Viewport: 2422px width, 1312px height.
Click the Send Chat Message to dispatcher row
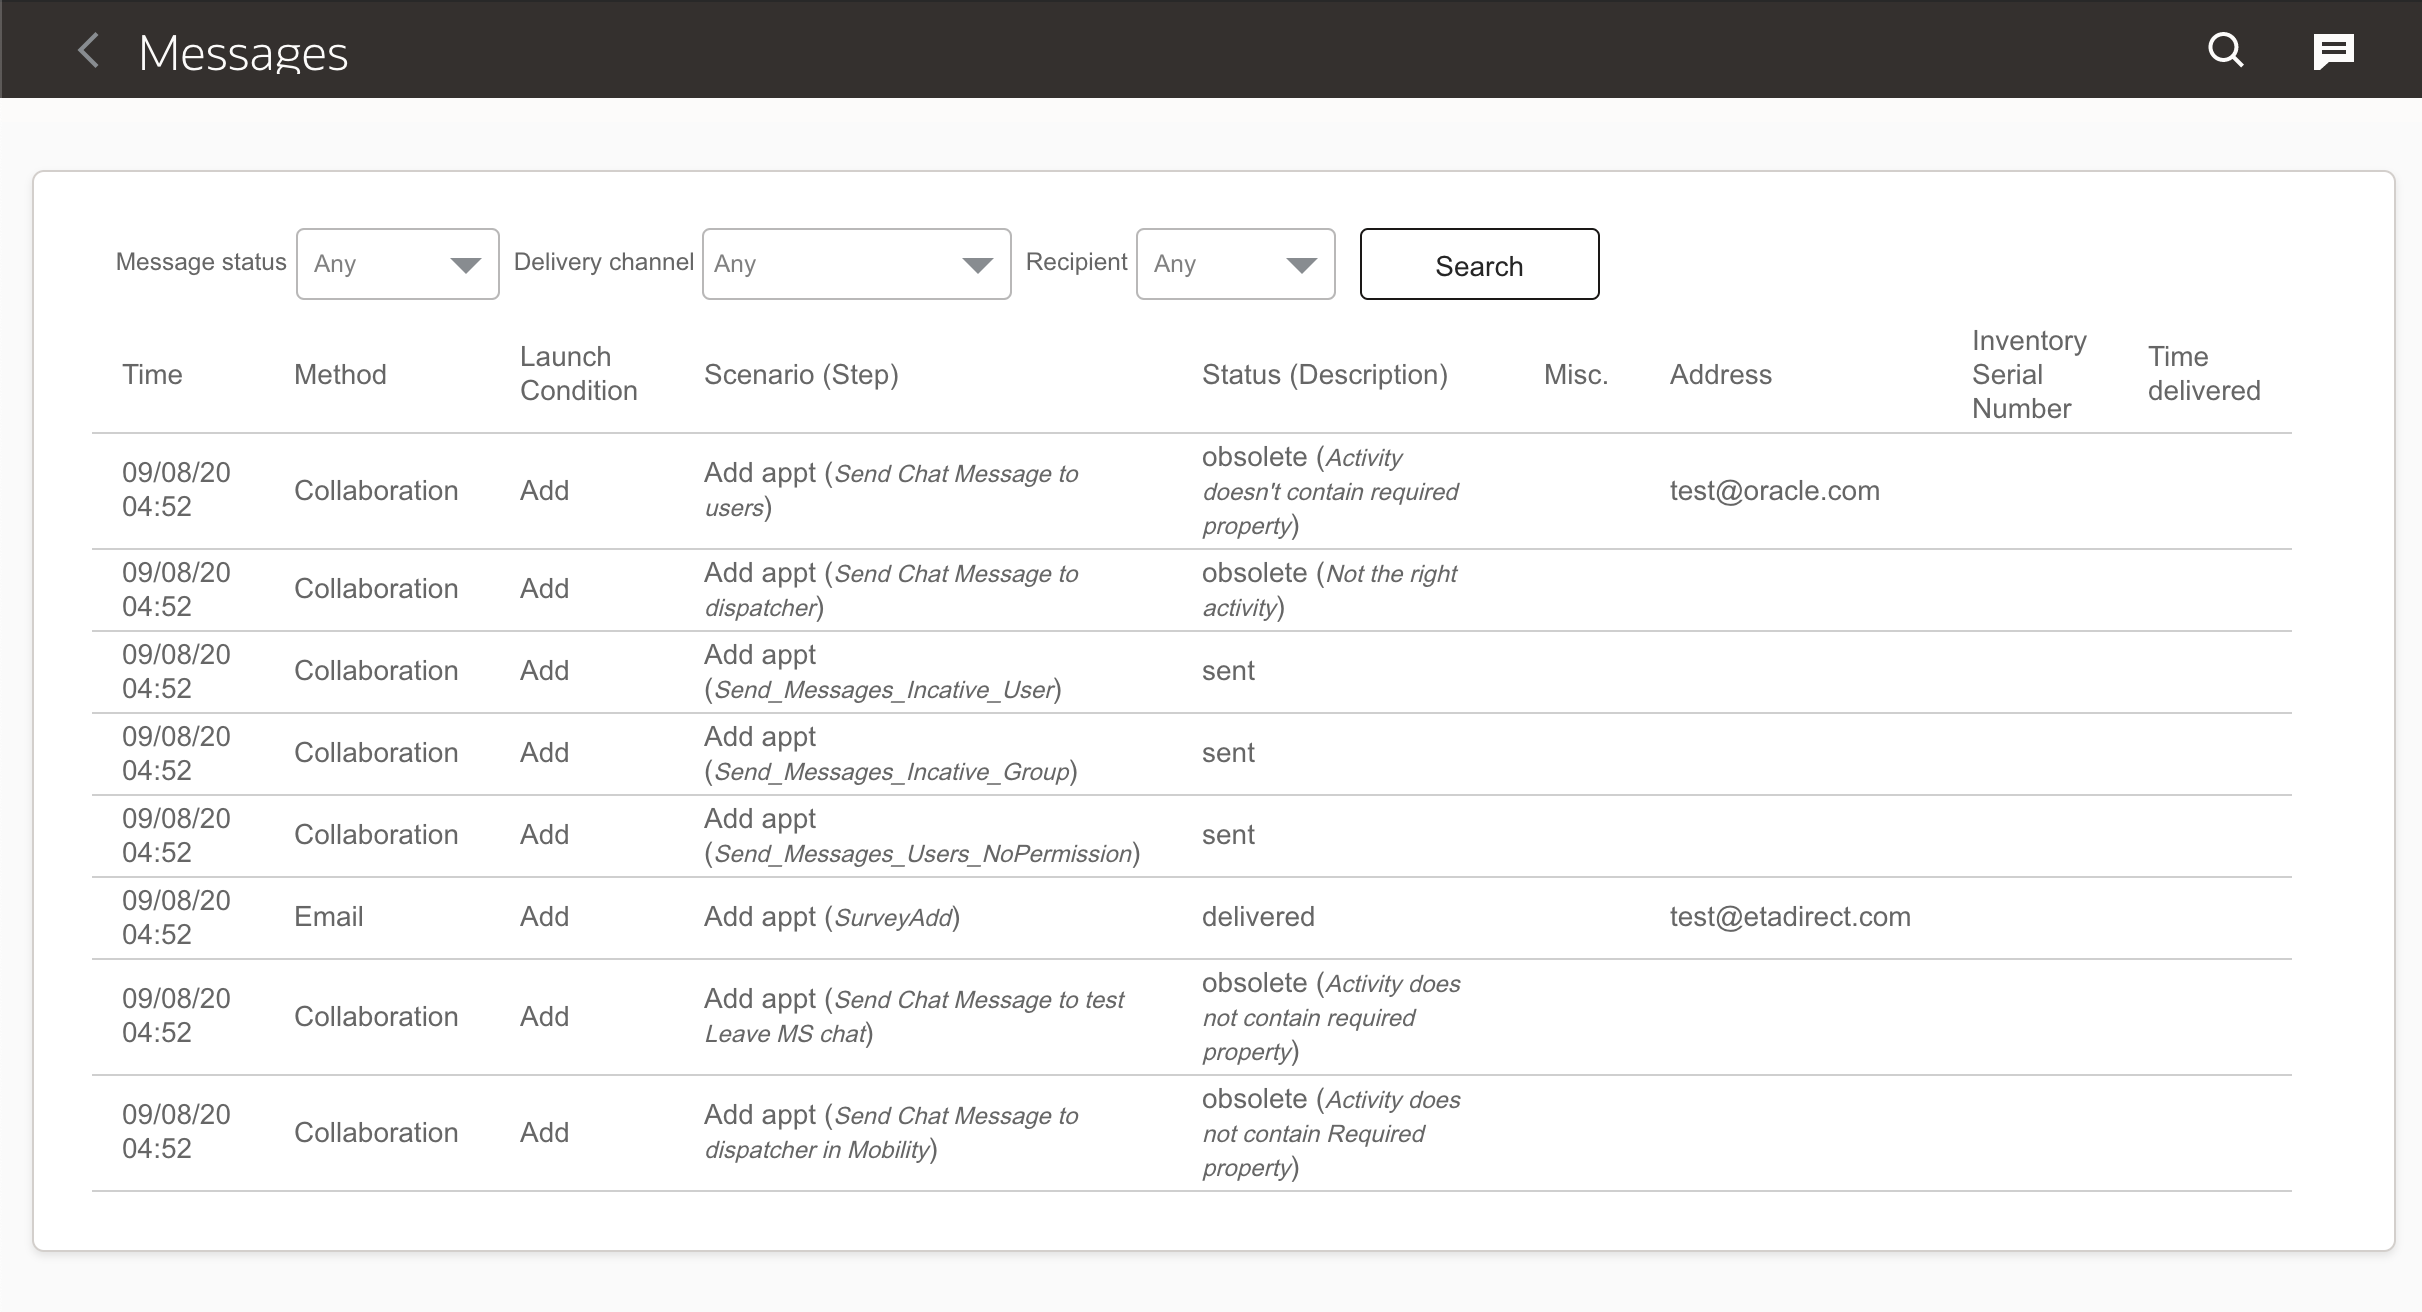891,589
